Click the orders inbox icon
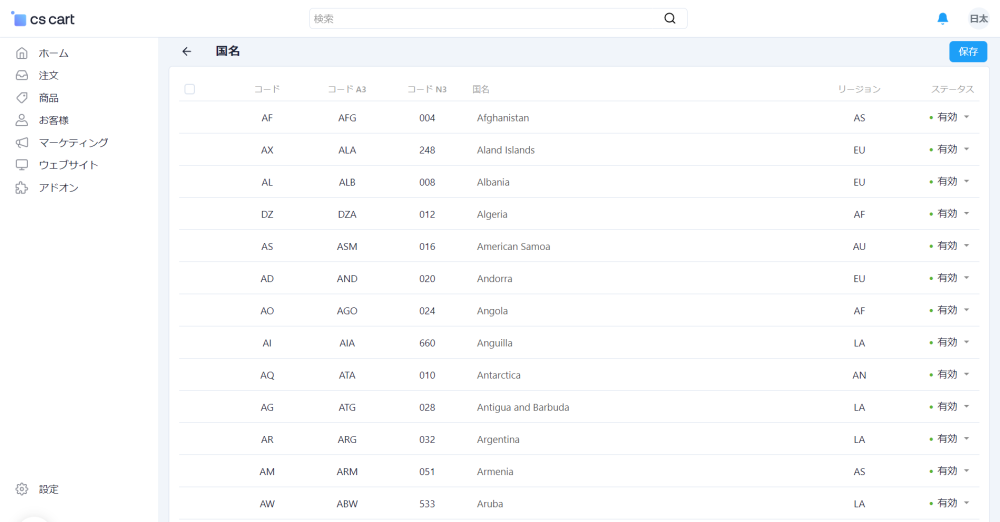Screen dimensions: 1000x522 22,75
